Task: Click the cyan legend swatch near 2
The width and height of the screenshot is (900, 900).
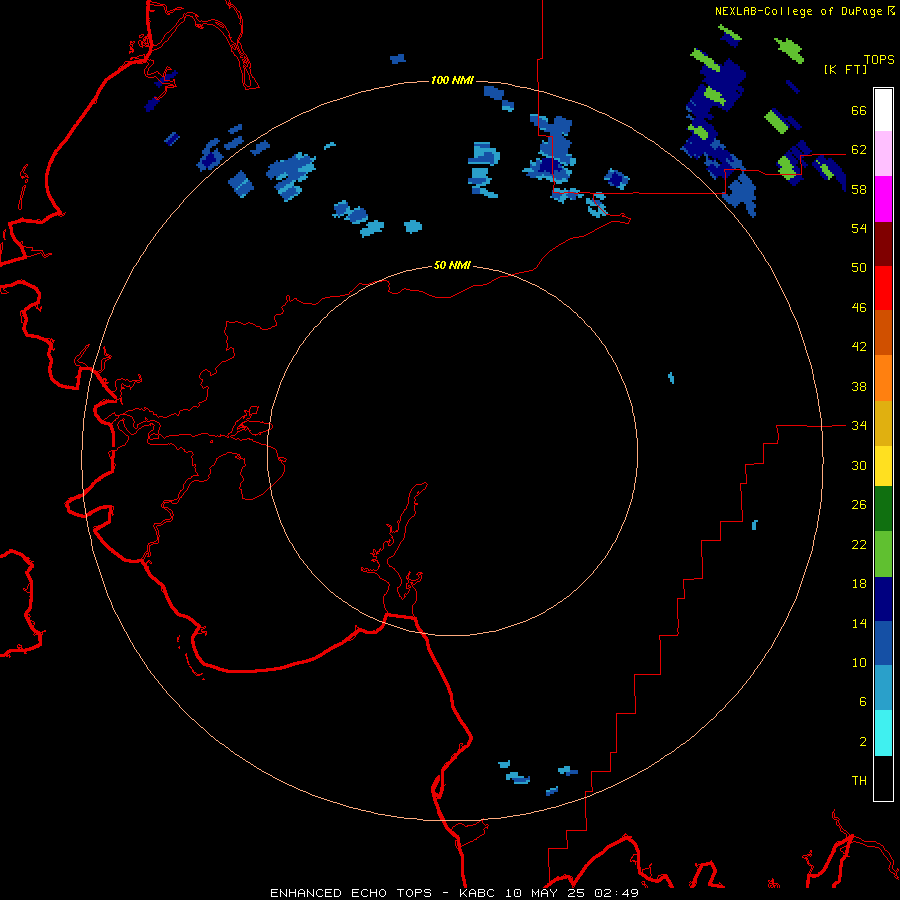Action: [x=883, y=733]
